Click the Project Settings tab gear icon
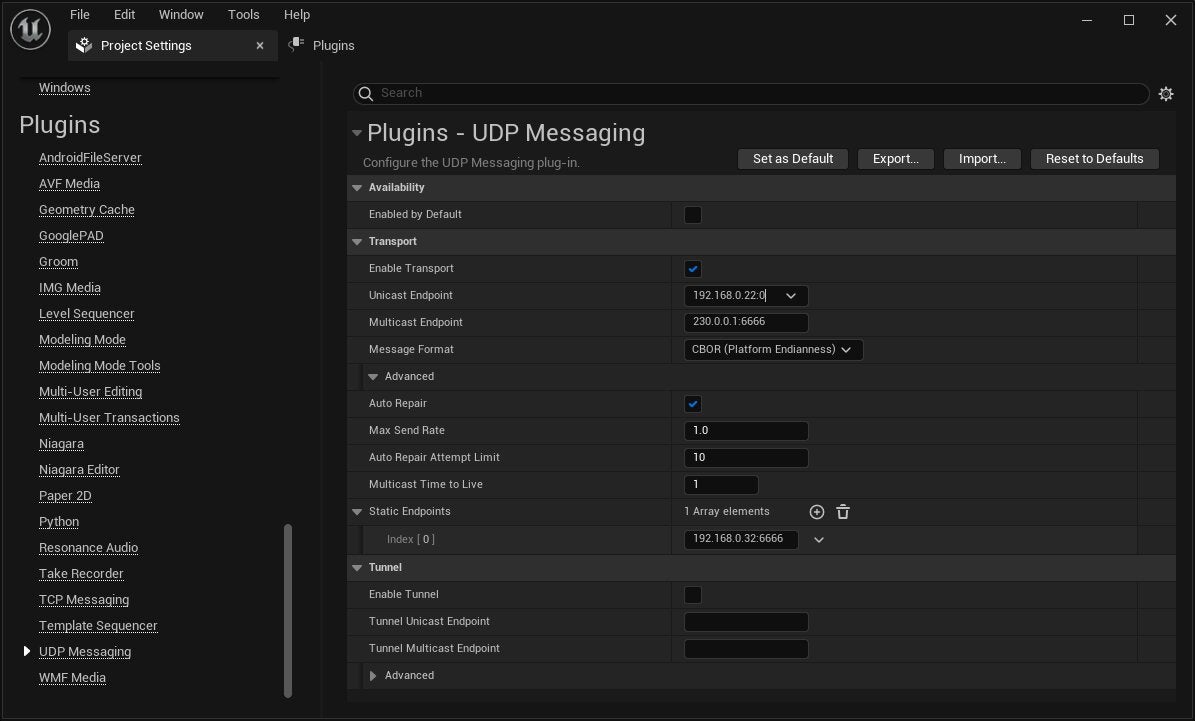Screen dimensions: 1195x721 coord(84,45)
